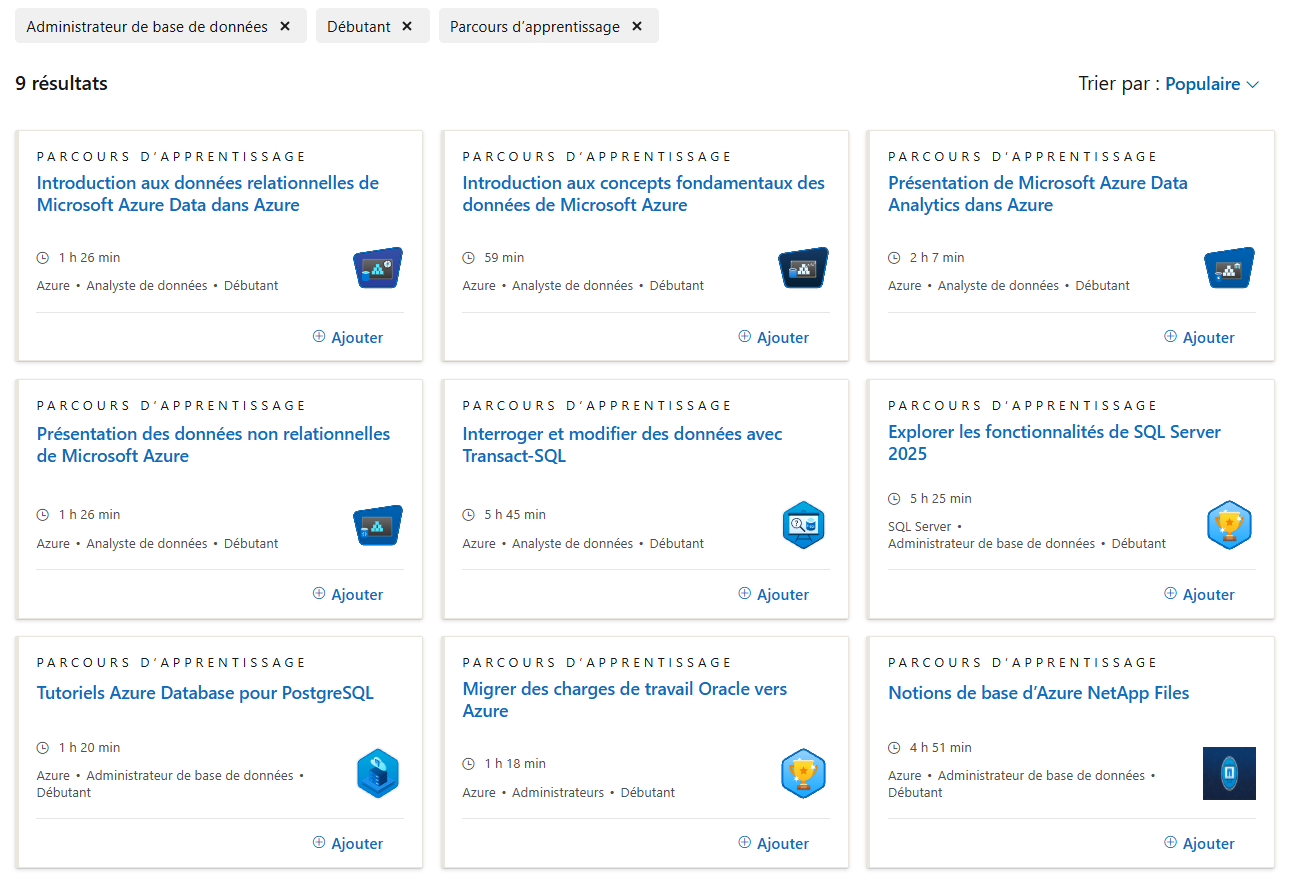Remove the Parcours d'apprentissage filter chip
The image size is (1291, 880).
pyautogui.click(x=637, y=27)
